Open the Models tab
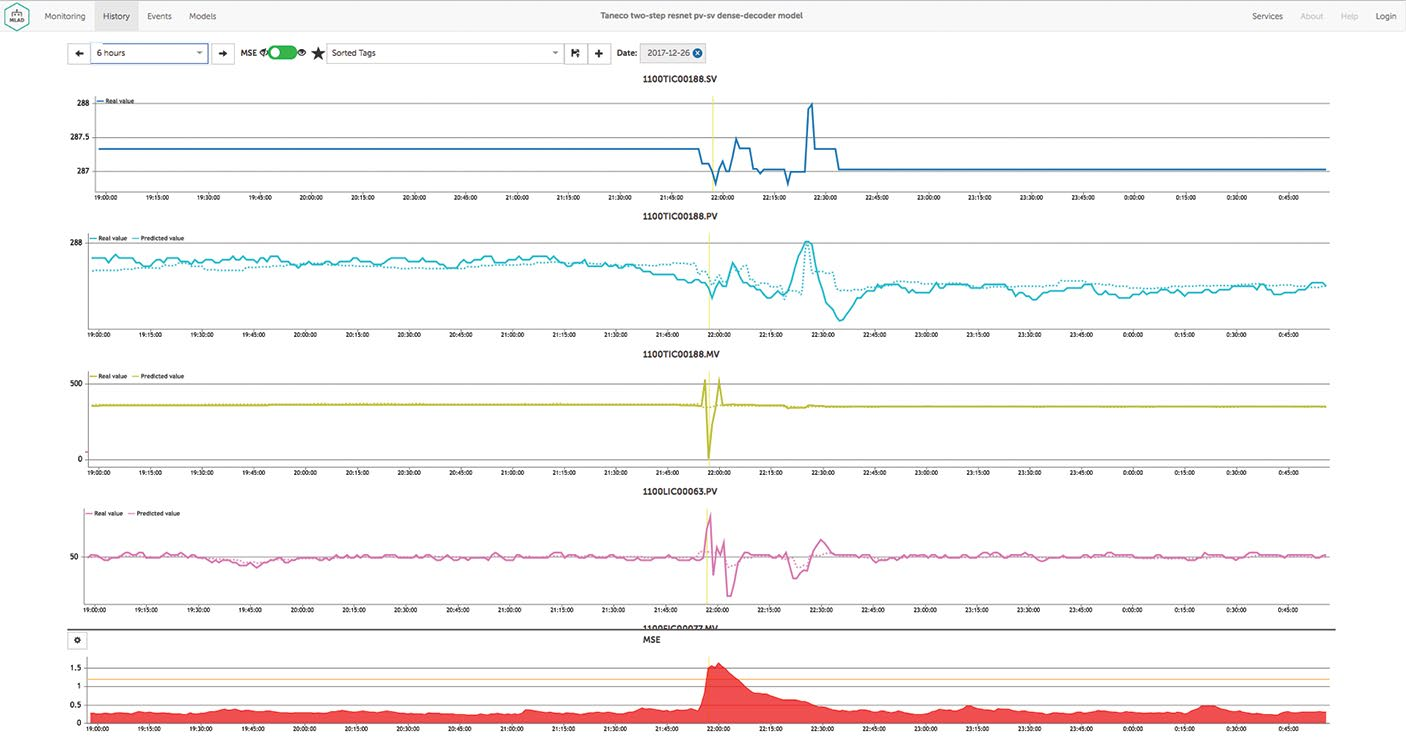 202,16
